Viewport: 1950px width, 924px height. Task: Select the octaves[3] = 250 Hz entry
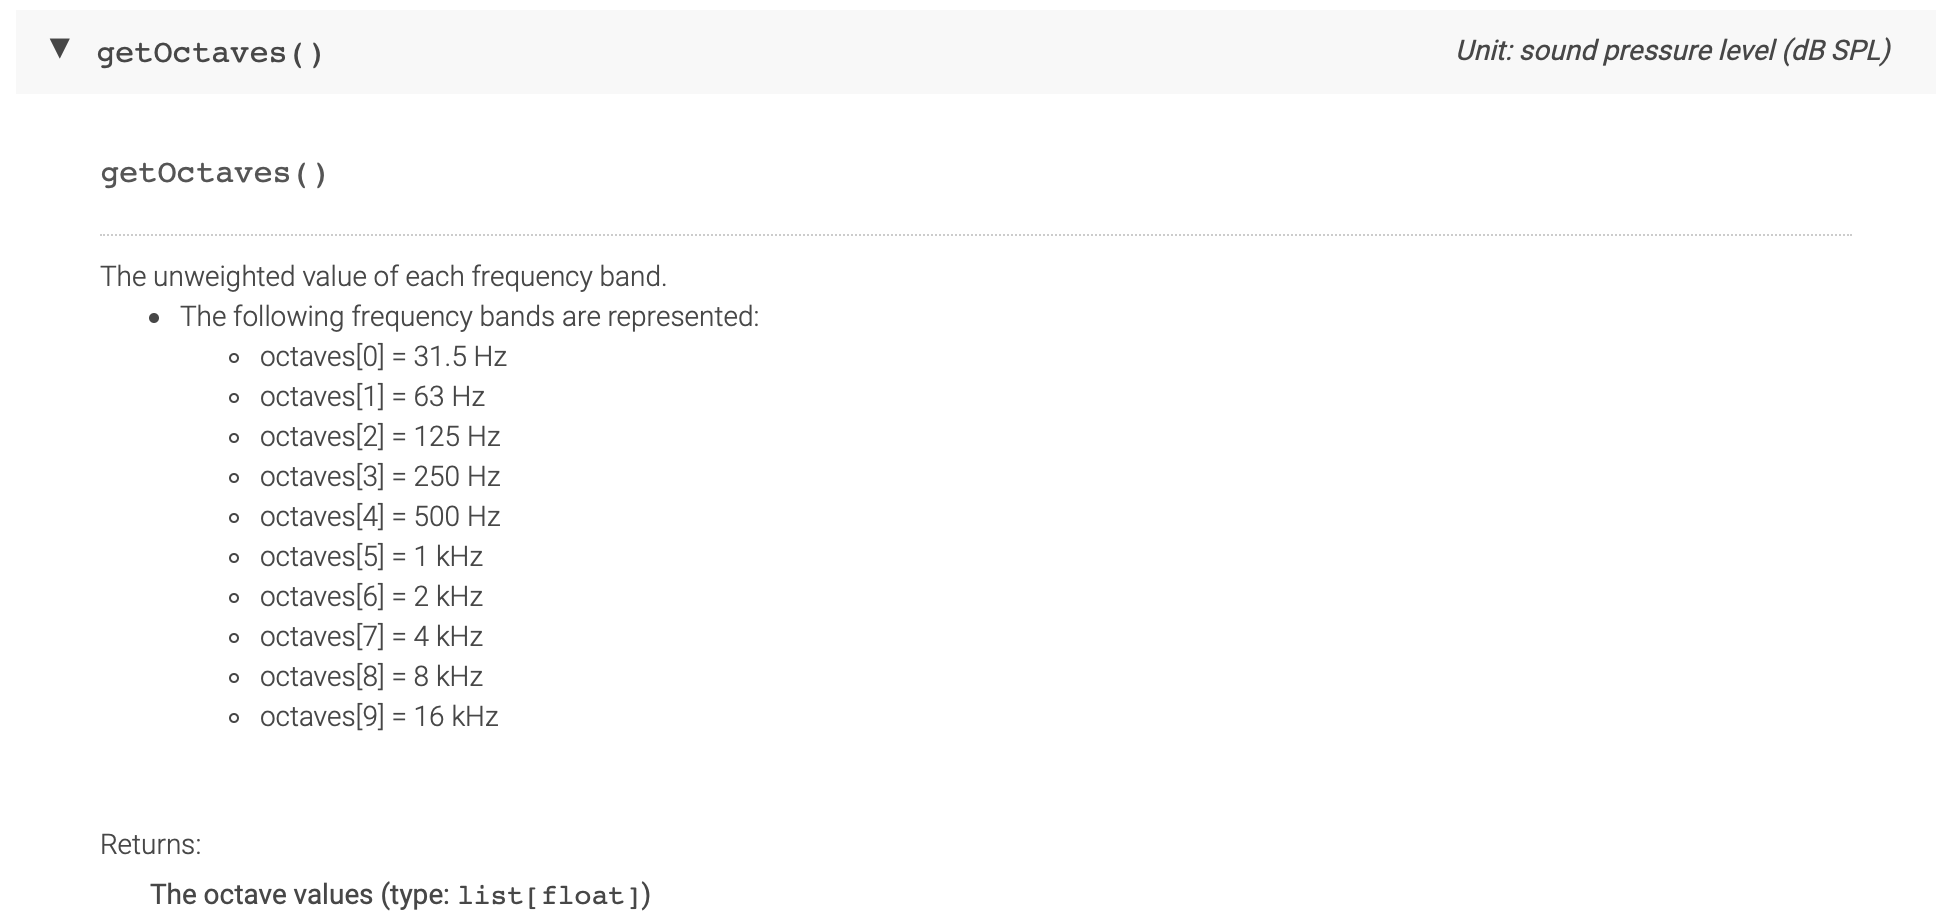click(380, 476)
